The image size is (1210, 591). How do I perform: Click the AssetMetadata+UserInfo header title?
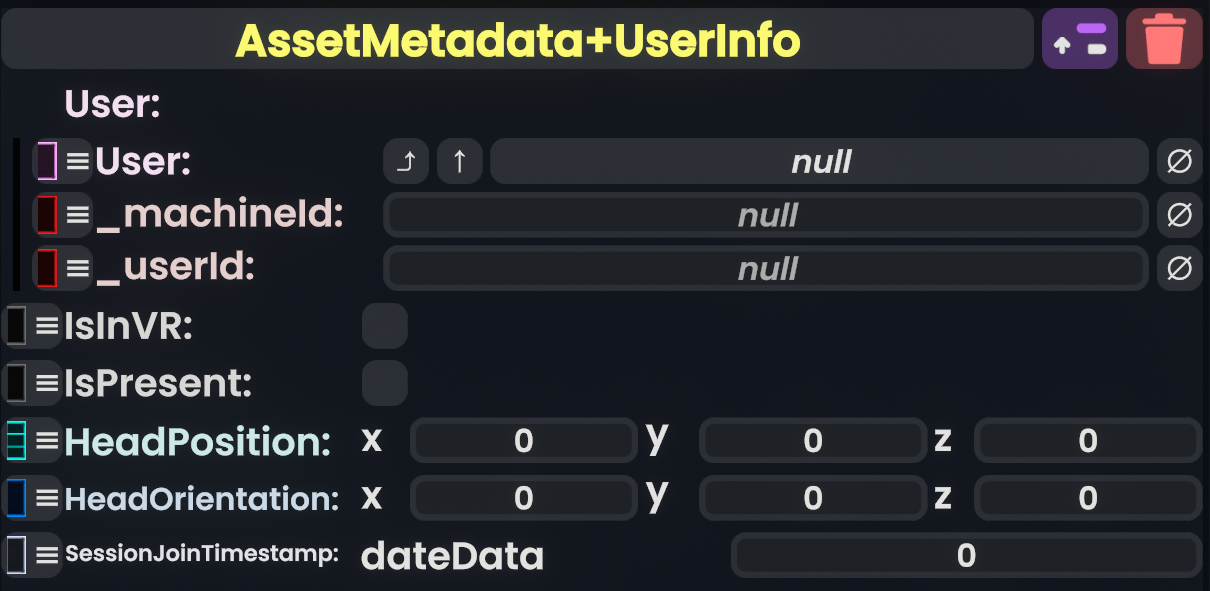[517, 39]
